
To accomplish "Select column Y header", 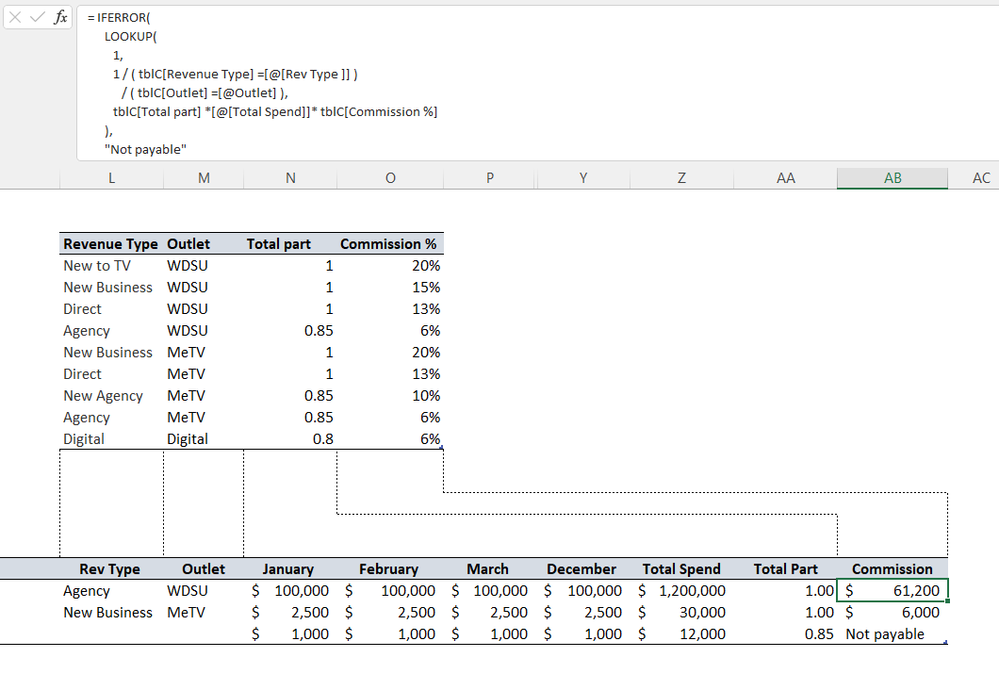I will tap(583, 178).
